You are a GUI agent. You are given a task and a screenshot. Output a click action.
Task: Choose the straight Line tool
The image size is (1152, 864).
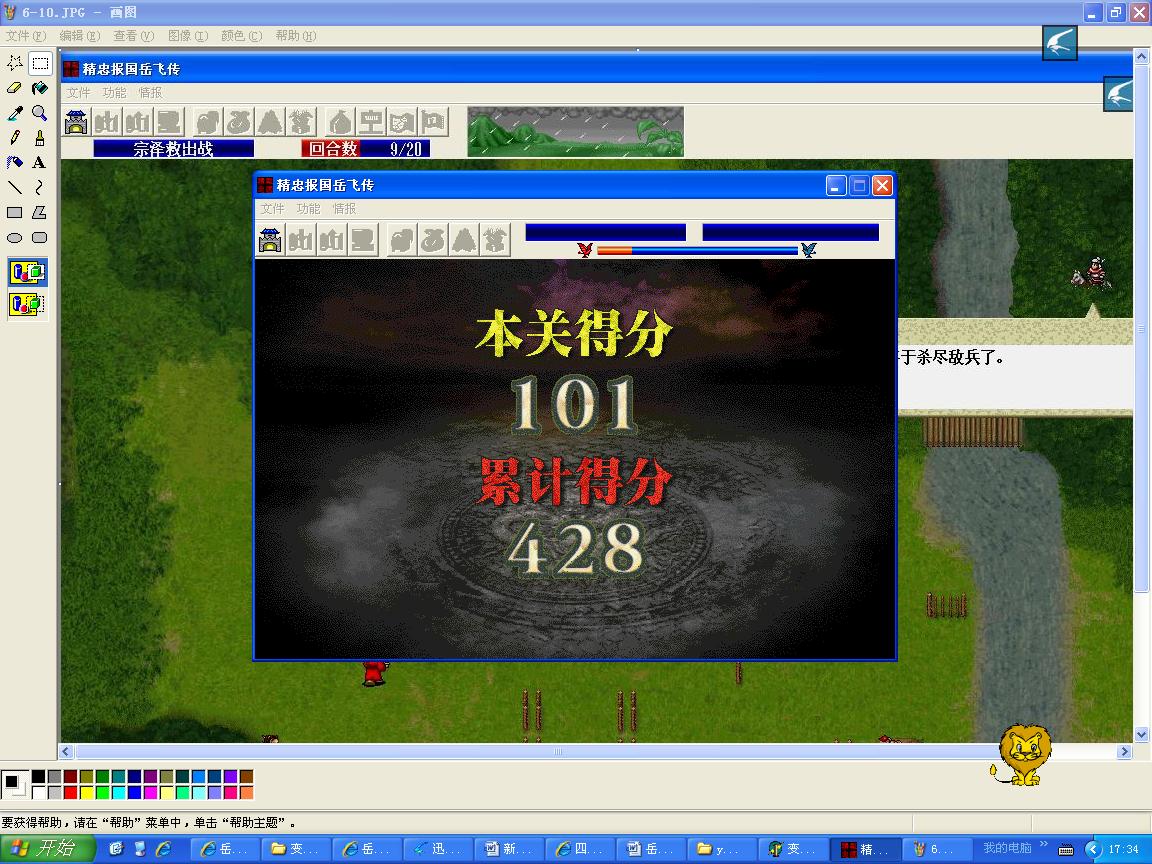click(15, 187)
